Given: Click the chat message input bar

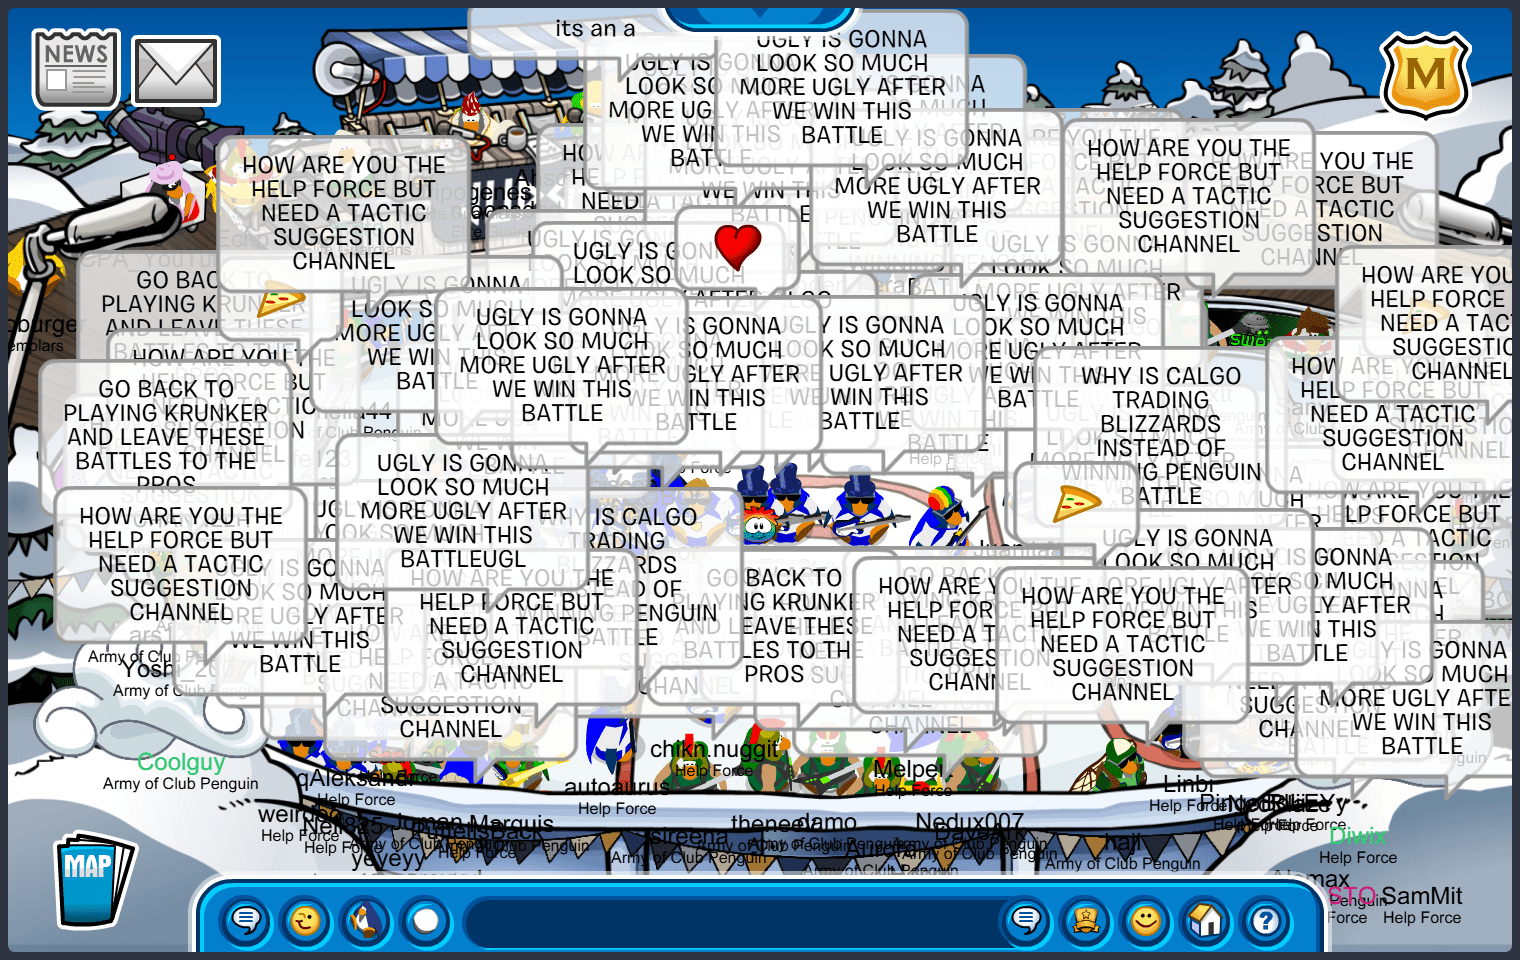Looking at the screenshot, I should click(x=735, y=920).
